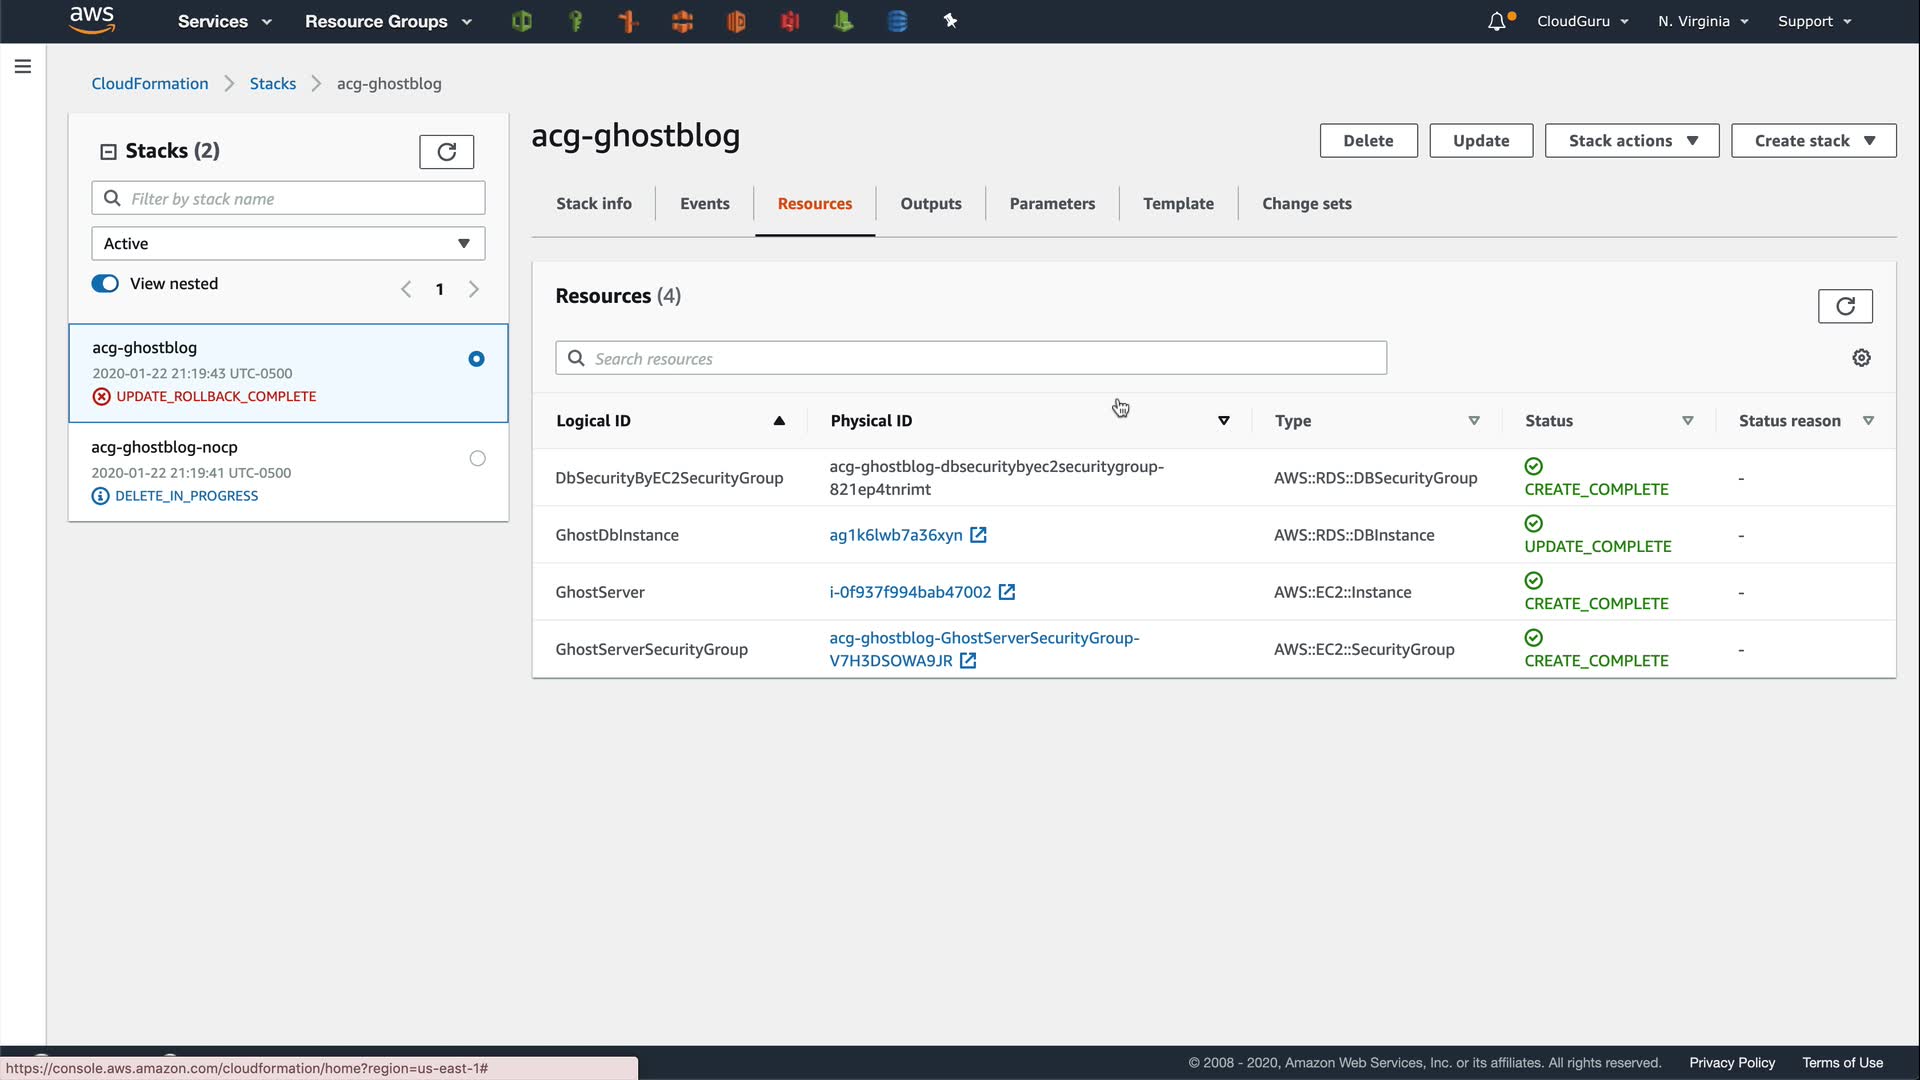Select the acg-ghostblog-nocp stack radio

(477, 459)
